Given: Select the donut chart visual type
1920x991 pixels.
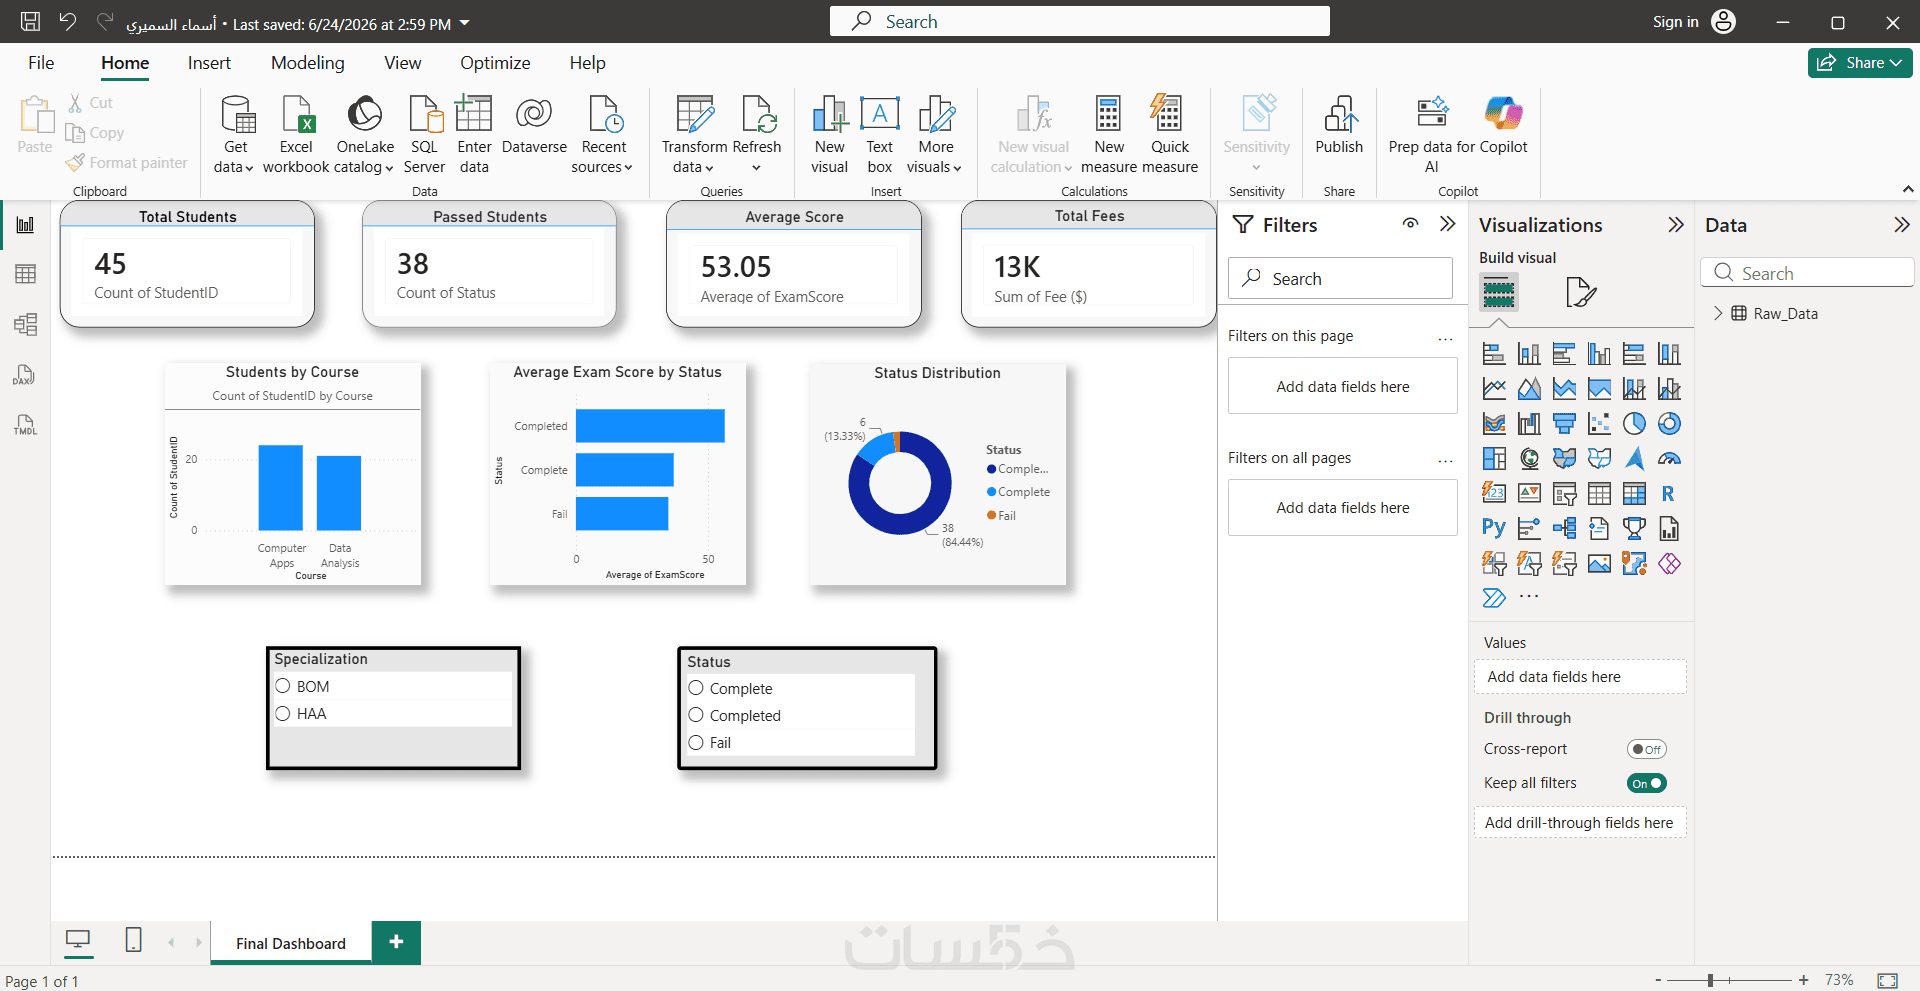Looking at the screenshot, I should (x=1669, y=424).
